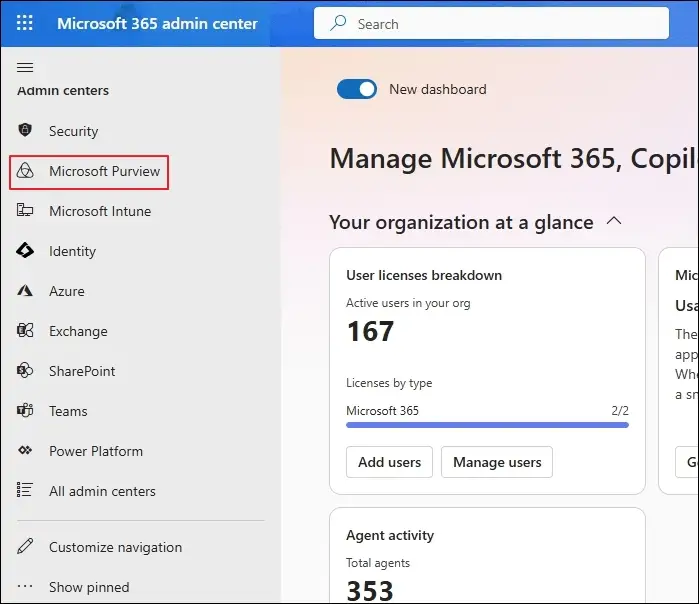The height and width of the screenshot is (604, 699).
Task: Click the Show pinned ellipsis icon
Action: 25,586
